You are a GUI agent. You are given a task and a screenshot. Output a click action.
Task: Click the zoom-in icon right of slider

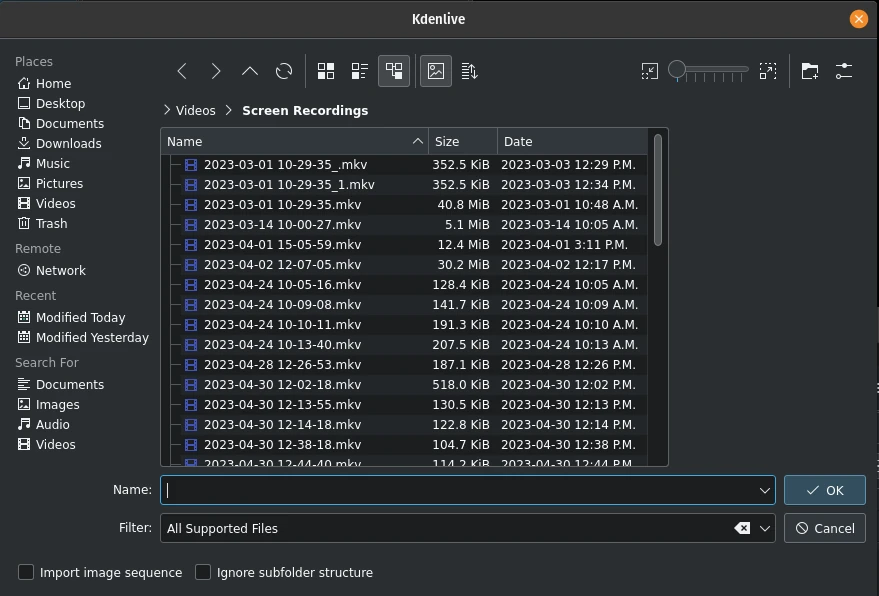point(768,71)
